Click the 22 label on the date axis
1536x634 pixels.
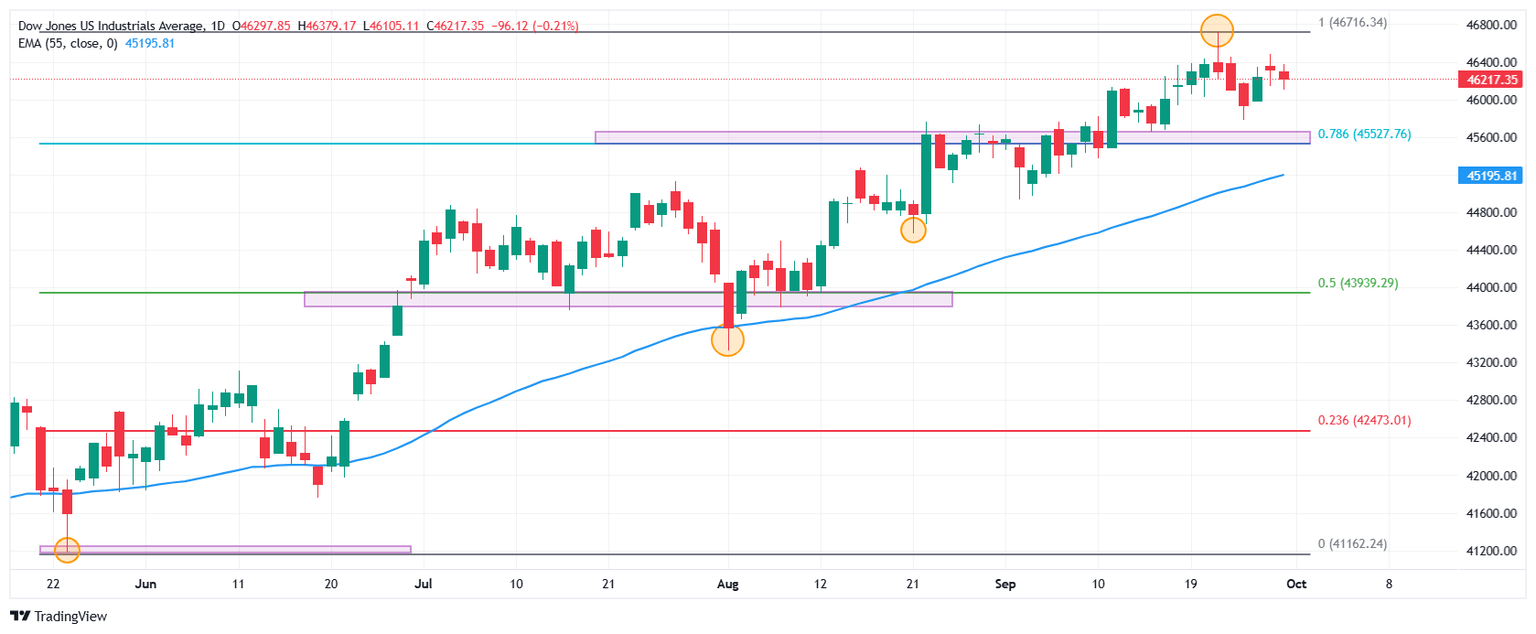(54, 583)
